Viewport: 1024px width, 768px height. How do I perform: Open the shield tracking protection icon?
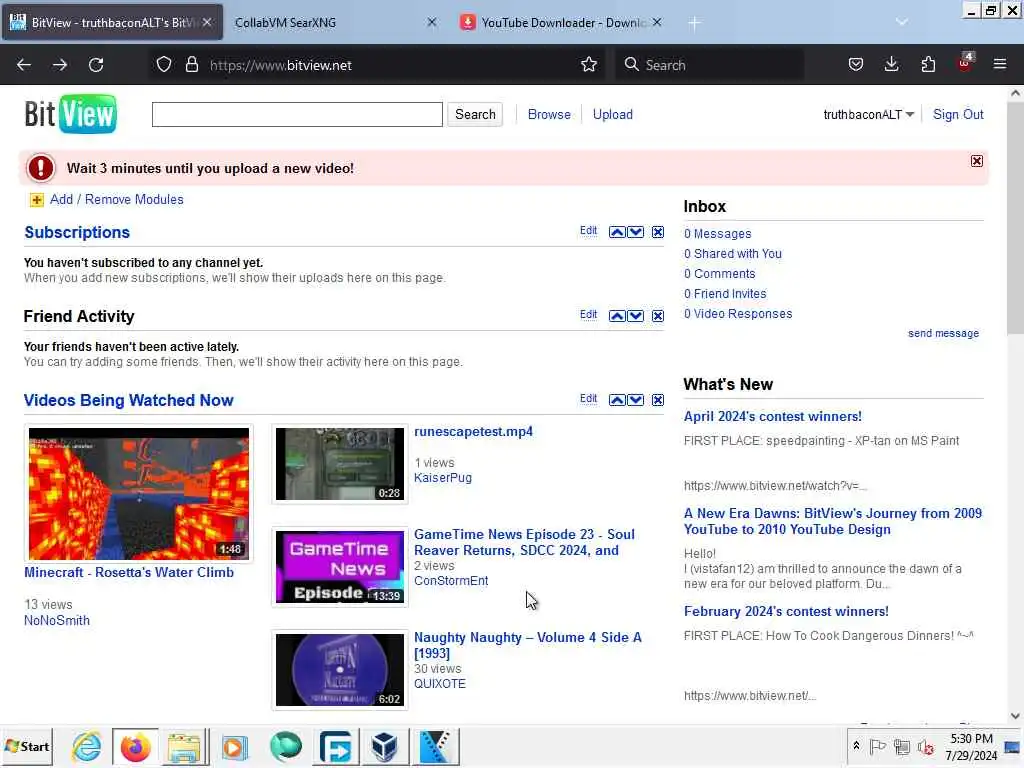[x=164, y=65]
